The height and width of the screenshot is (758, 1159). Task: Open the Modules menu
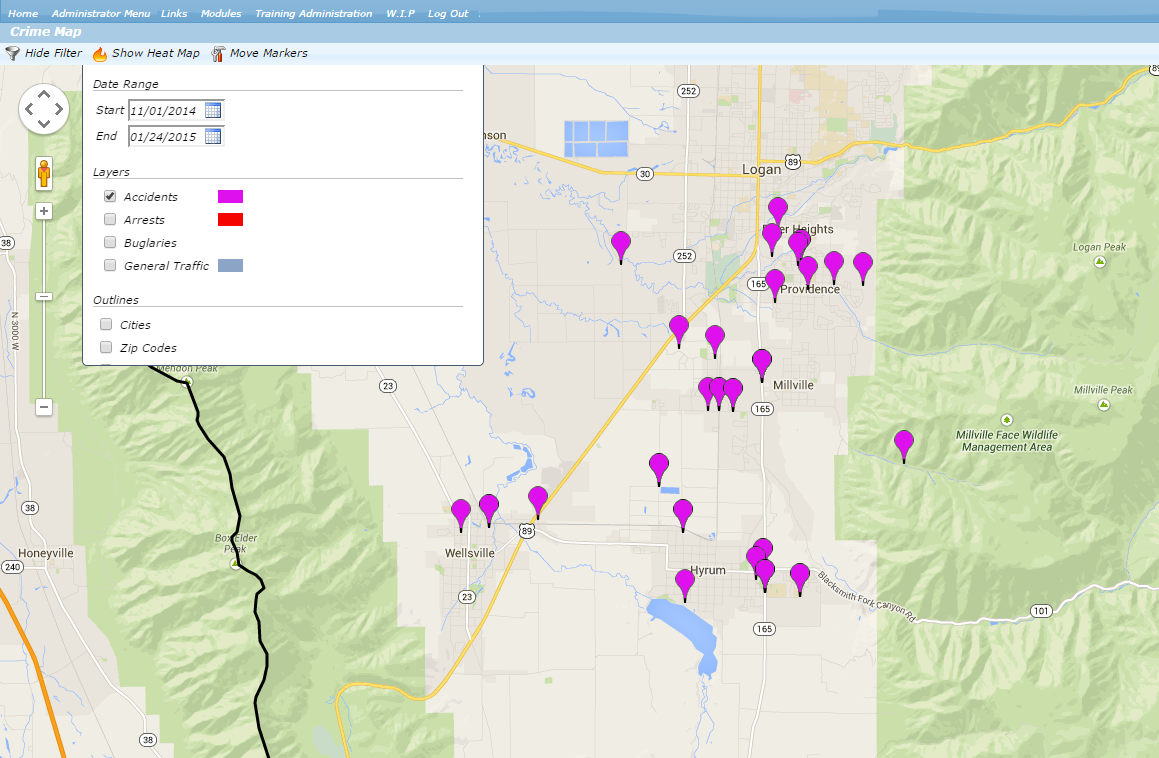pyautogui.click(x=221, y=14)
